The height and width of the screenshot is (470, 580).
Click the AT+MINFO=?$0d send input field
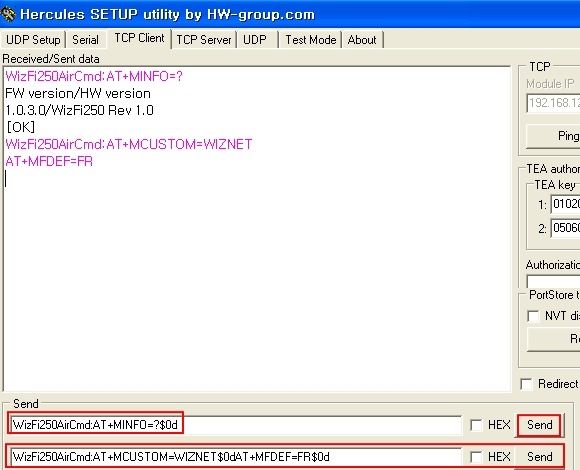pyautogui.click(x=236, y=425)
